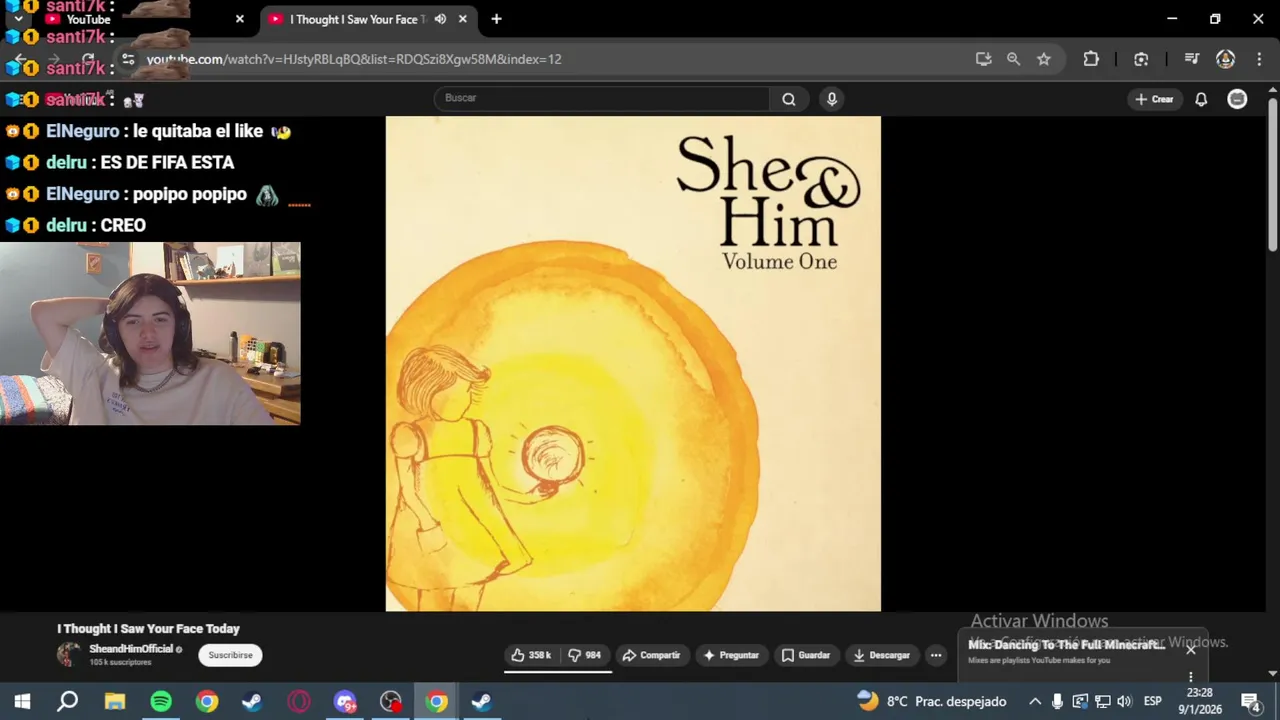The width and height of the screenshot is (1280, 720).
Task: Open the network icon in system tray
Action: [1103, 701]
